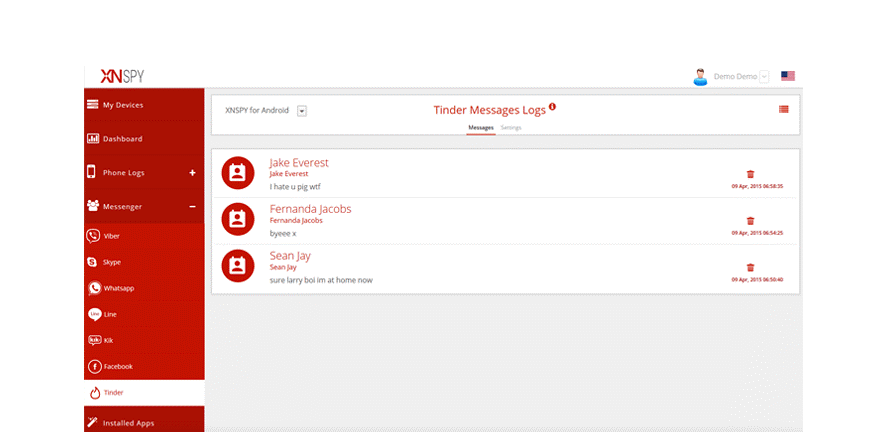Click the Messenger people icon
The height and width of the screenshot is (432, 885).
pos(93,206)
